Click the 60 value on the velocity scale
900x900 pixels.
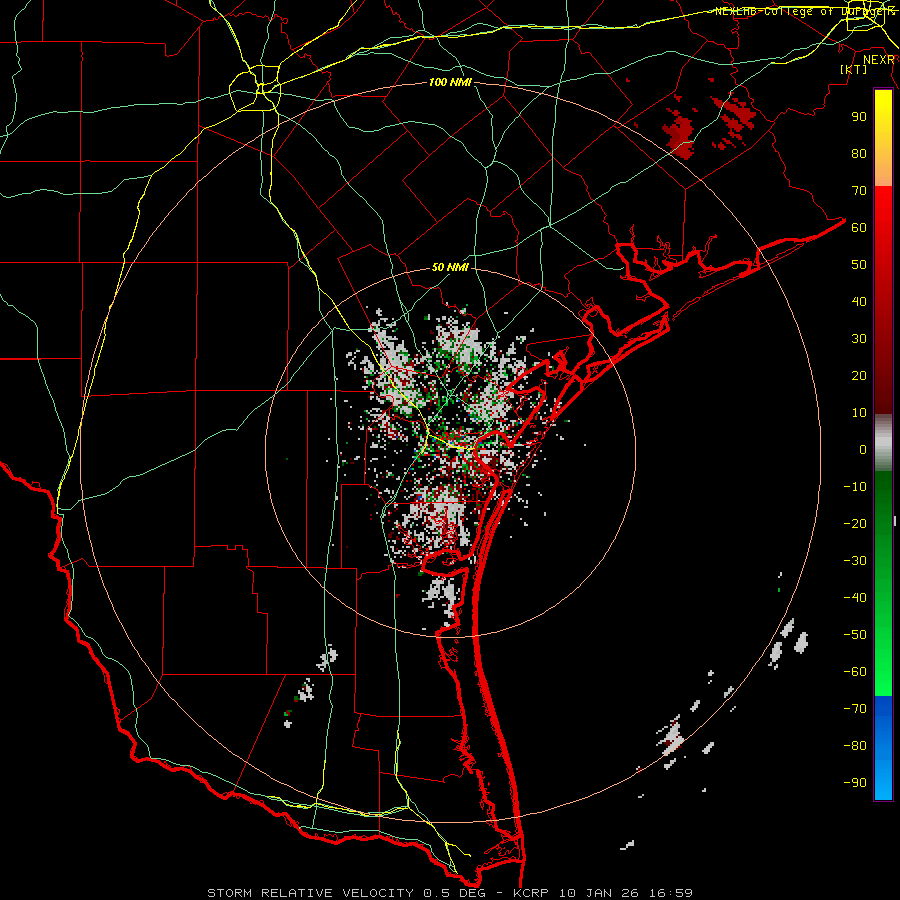[x=859, y=227]
